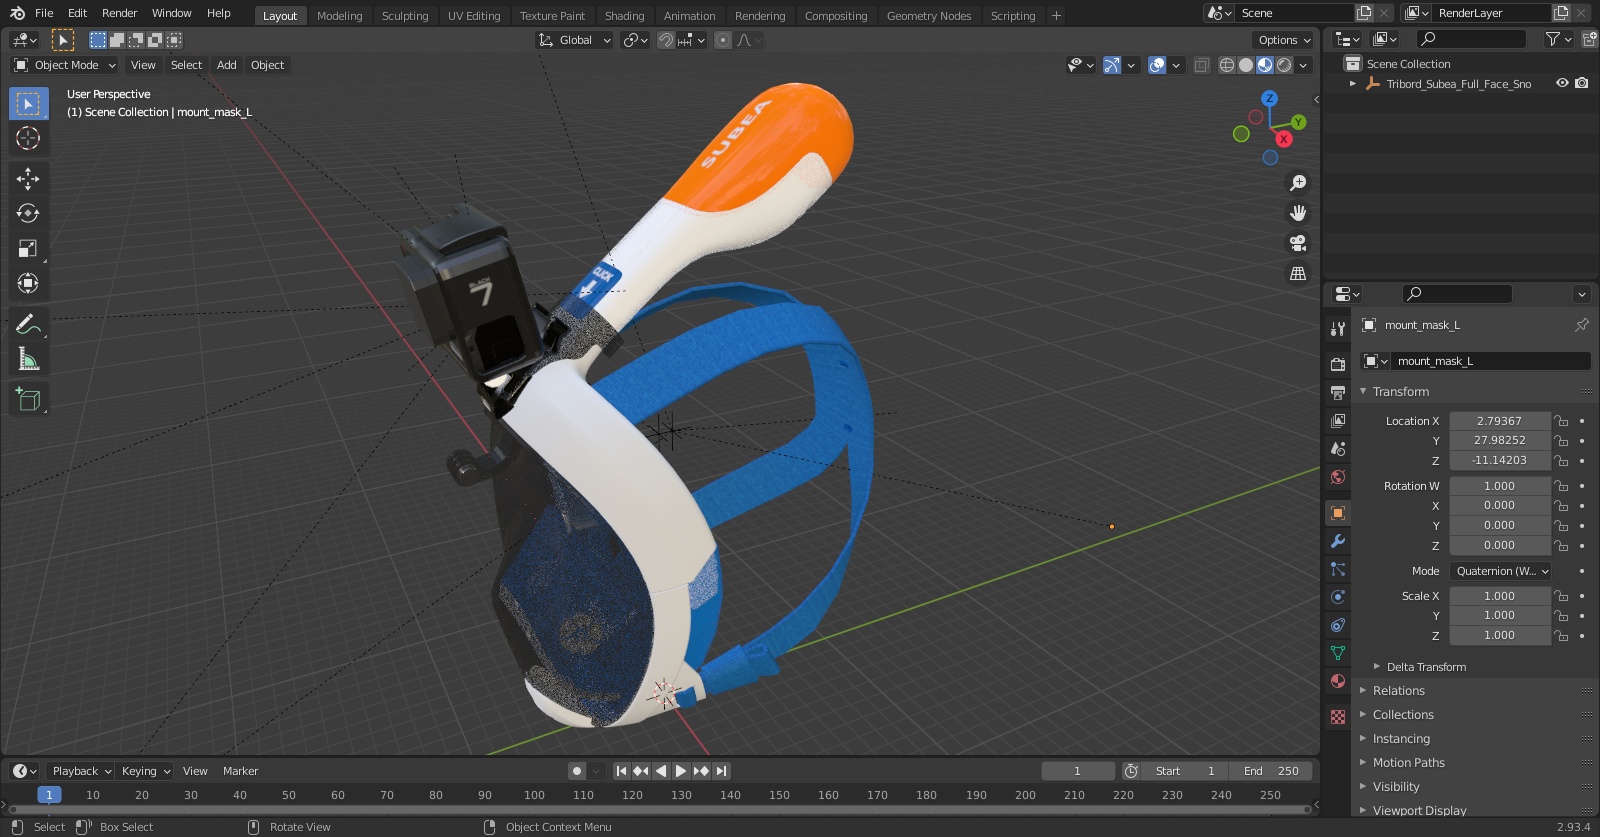
Task: Open the Playback dropdown
Action: point(81,771)
